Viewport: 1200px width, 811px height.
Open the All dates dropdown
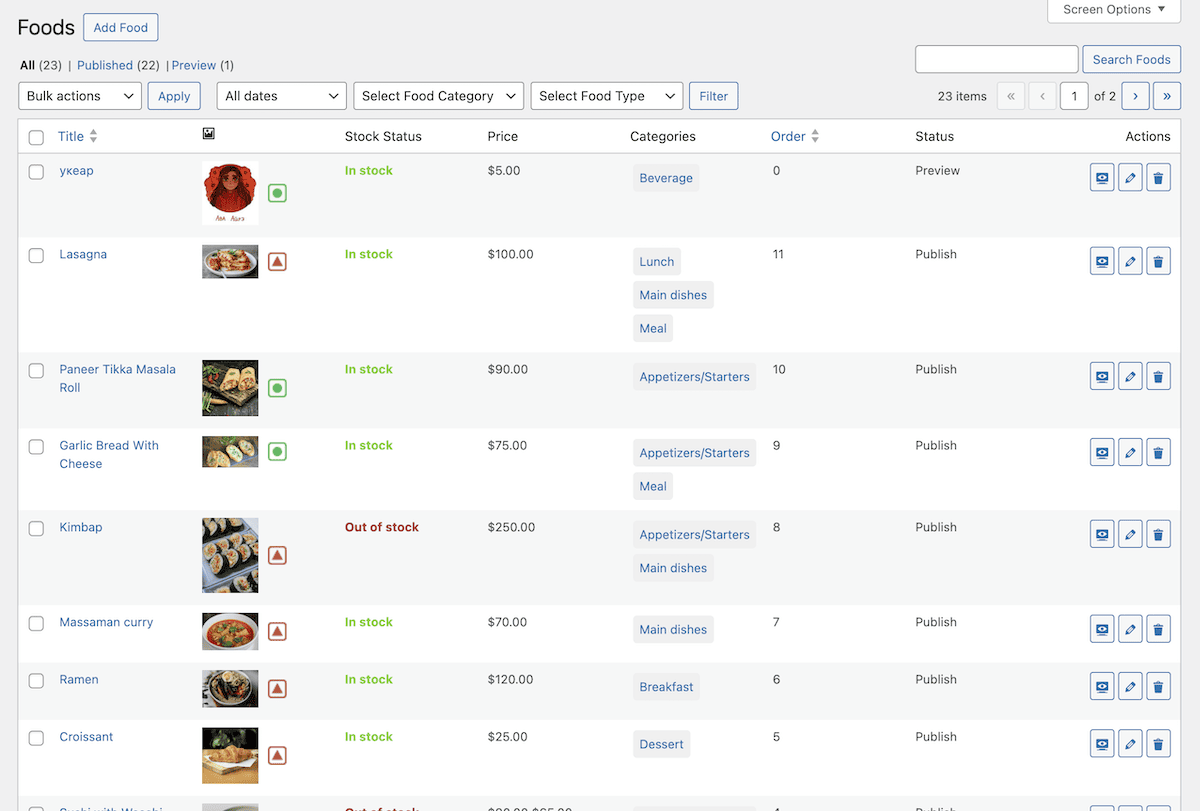tap(282, 96)
